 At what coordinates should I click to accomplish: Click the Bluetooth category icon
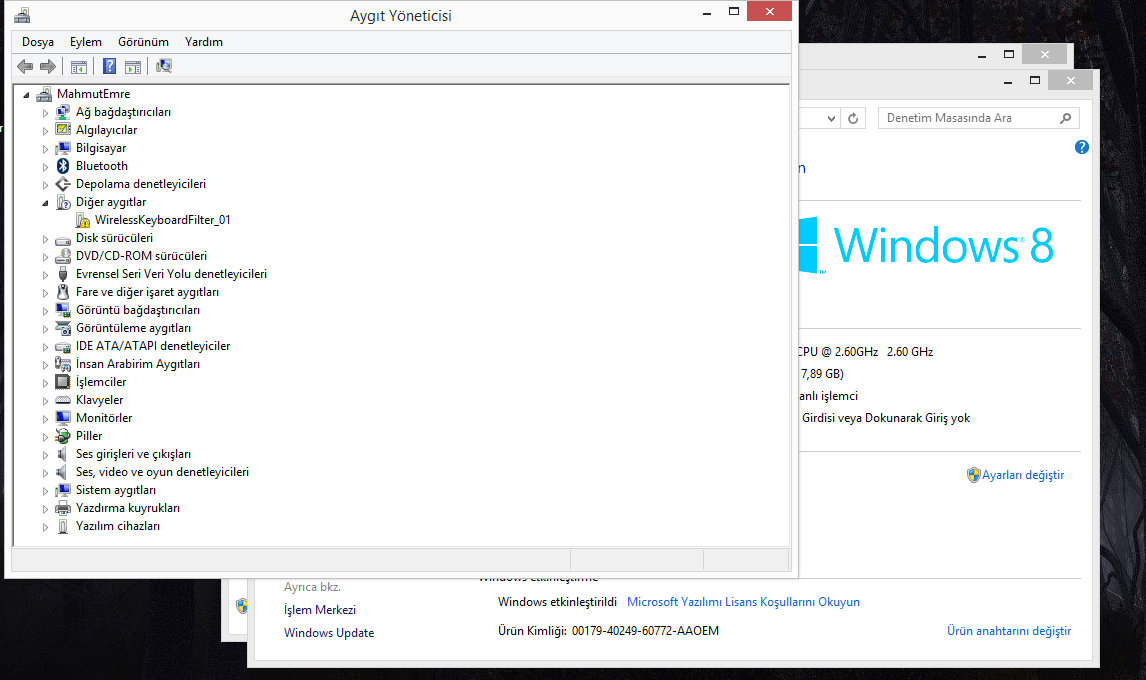pos(63,166)
